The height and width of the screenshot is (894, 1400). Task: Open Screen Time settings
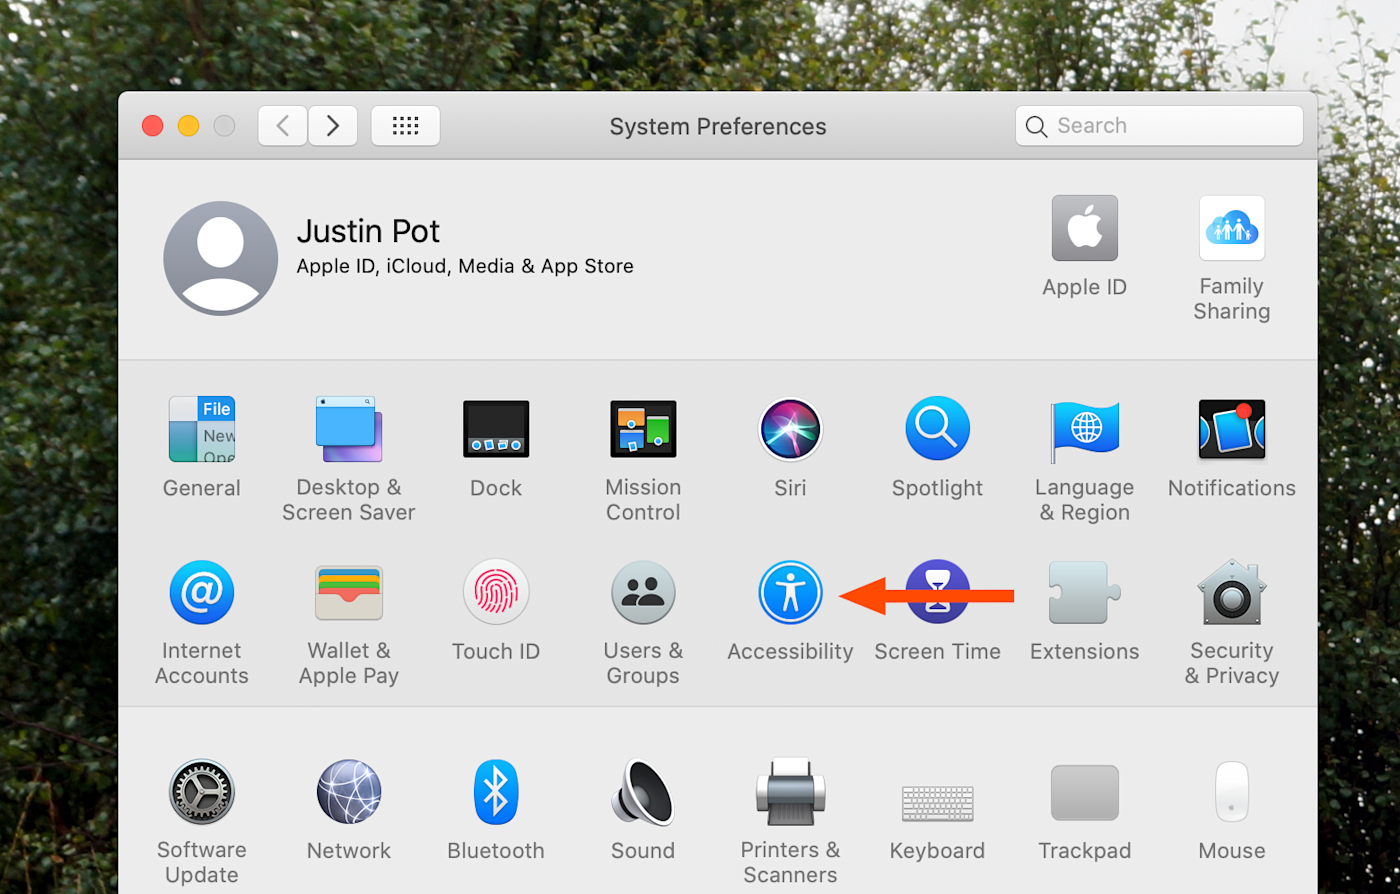coord(937,593)
